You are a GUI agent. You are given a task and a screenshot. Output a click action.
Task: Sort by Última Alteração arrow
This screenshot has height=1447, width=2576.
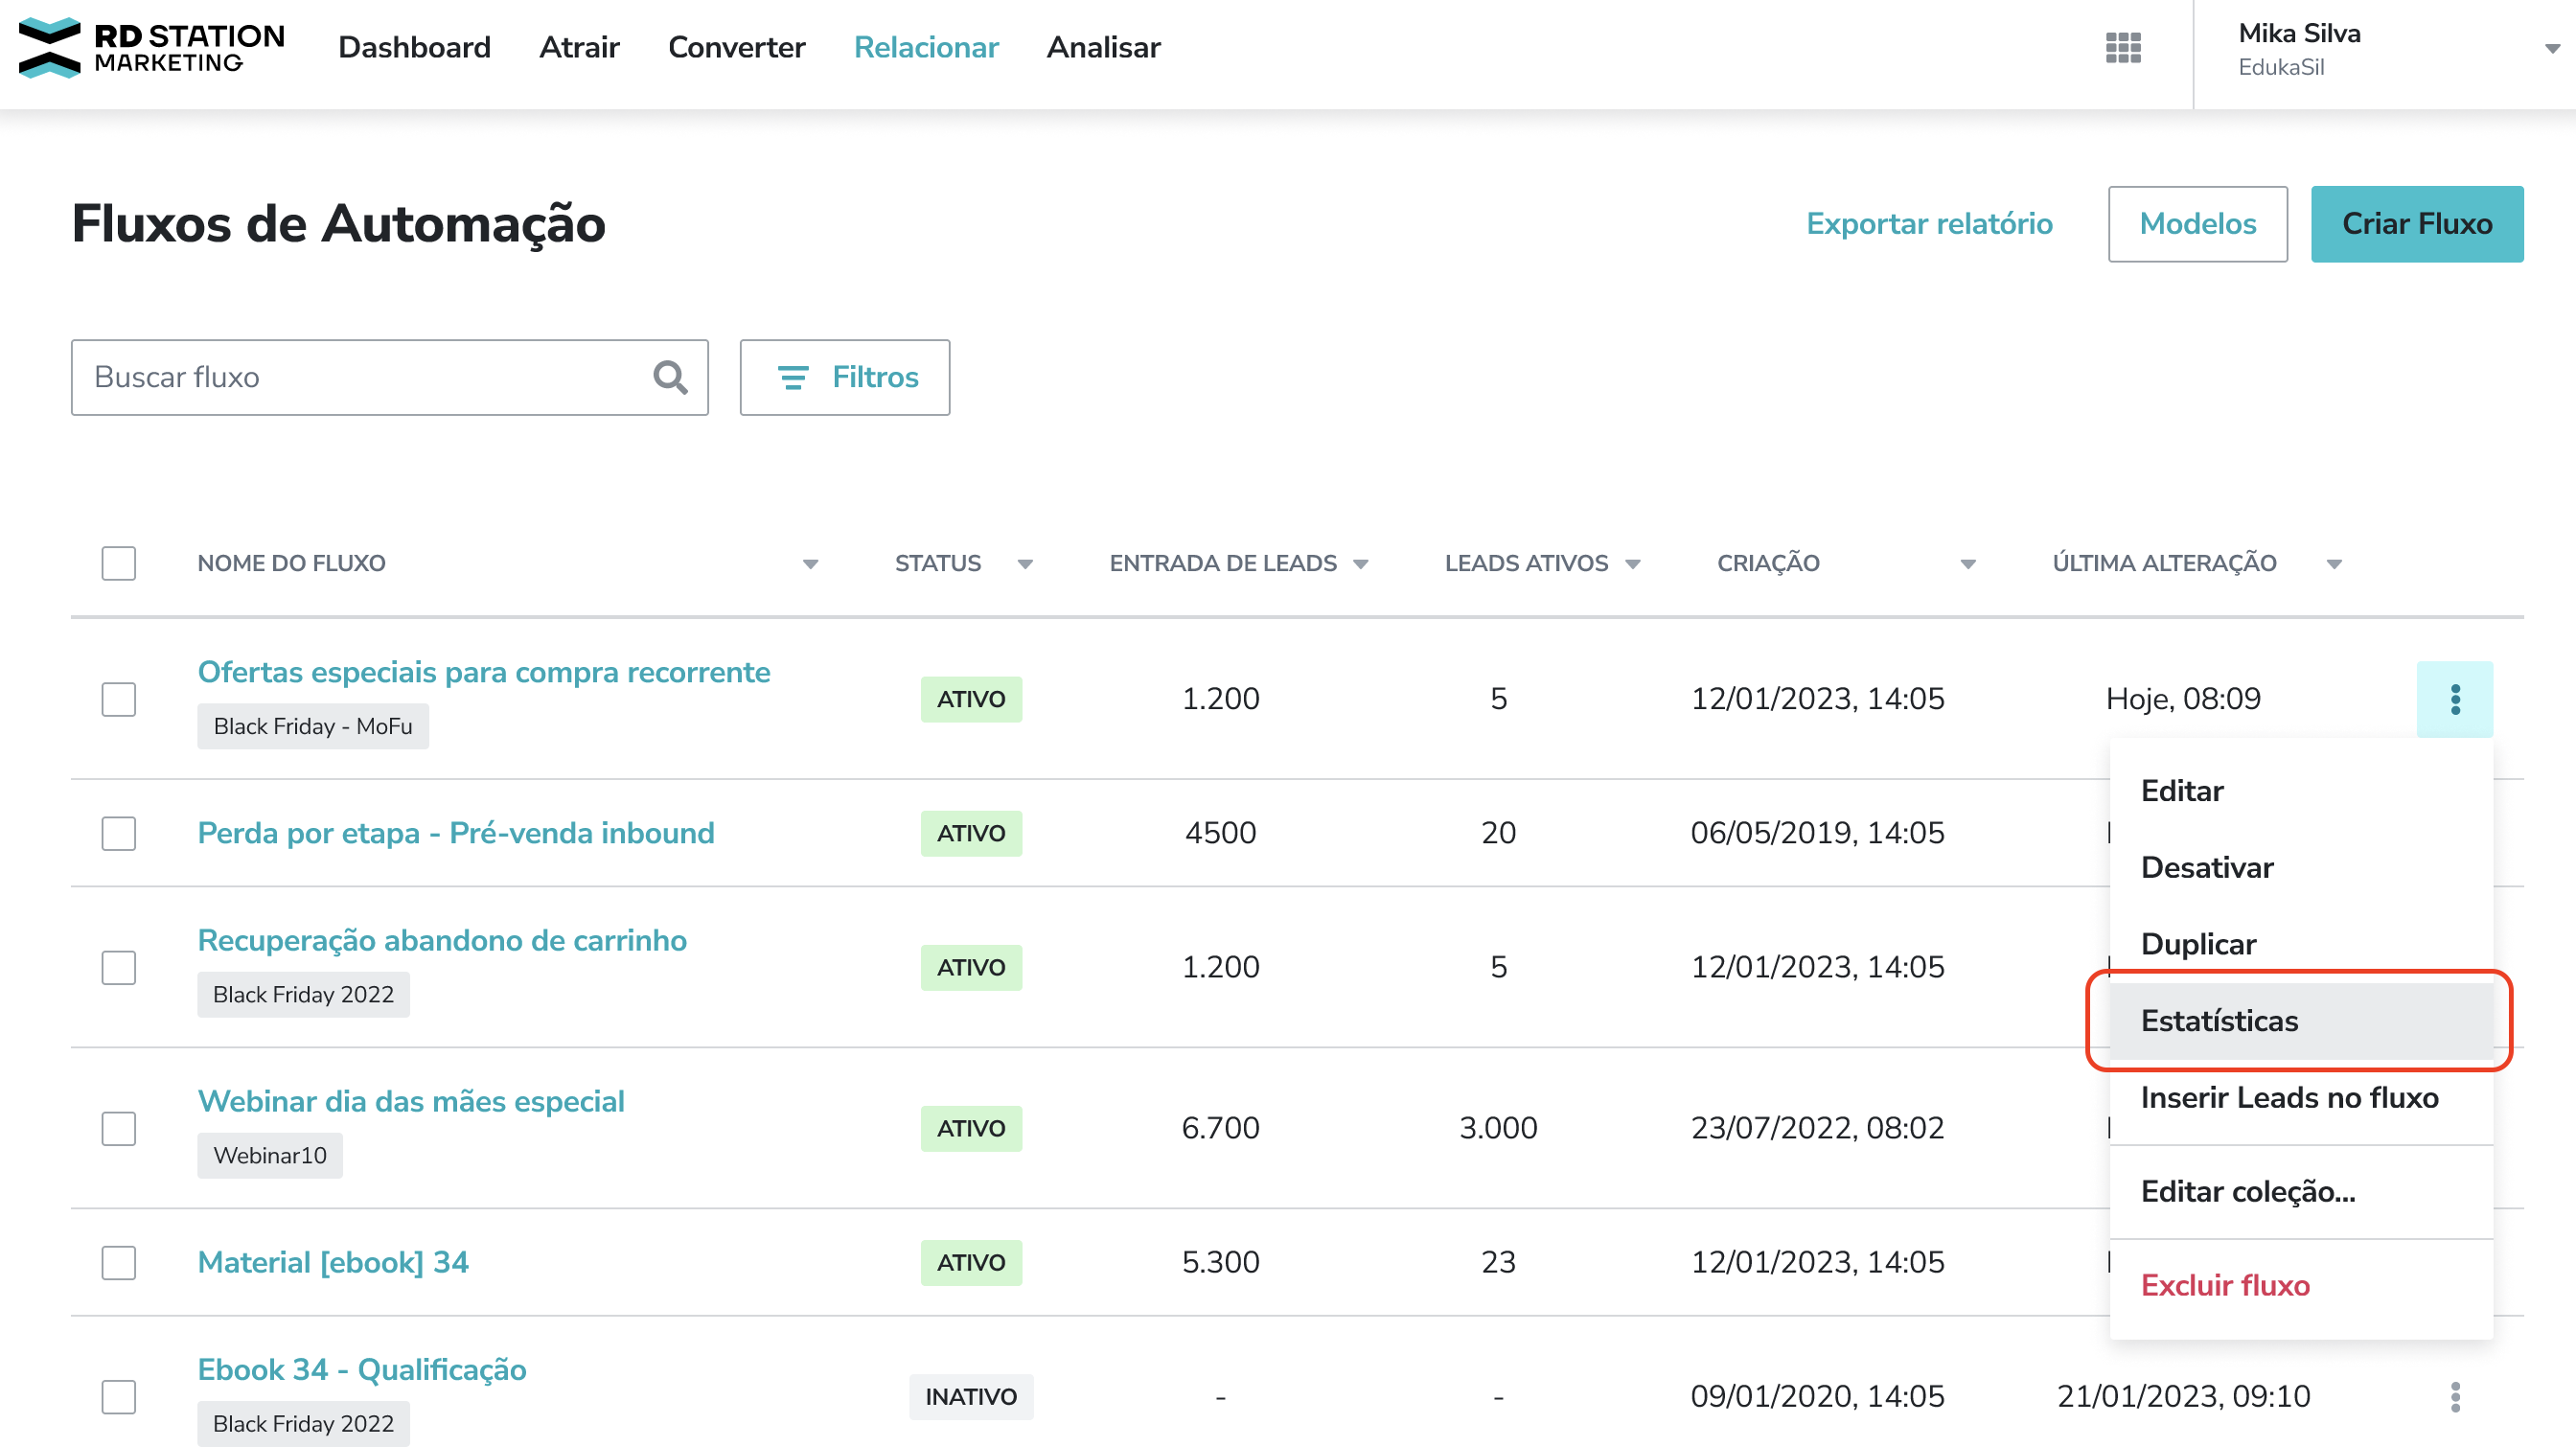[x=2333, y=564]
